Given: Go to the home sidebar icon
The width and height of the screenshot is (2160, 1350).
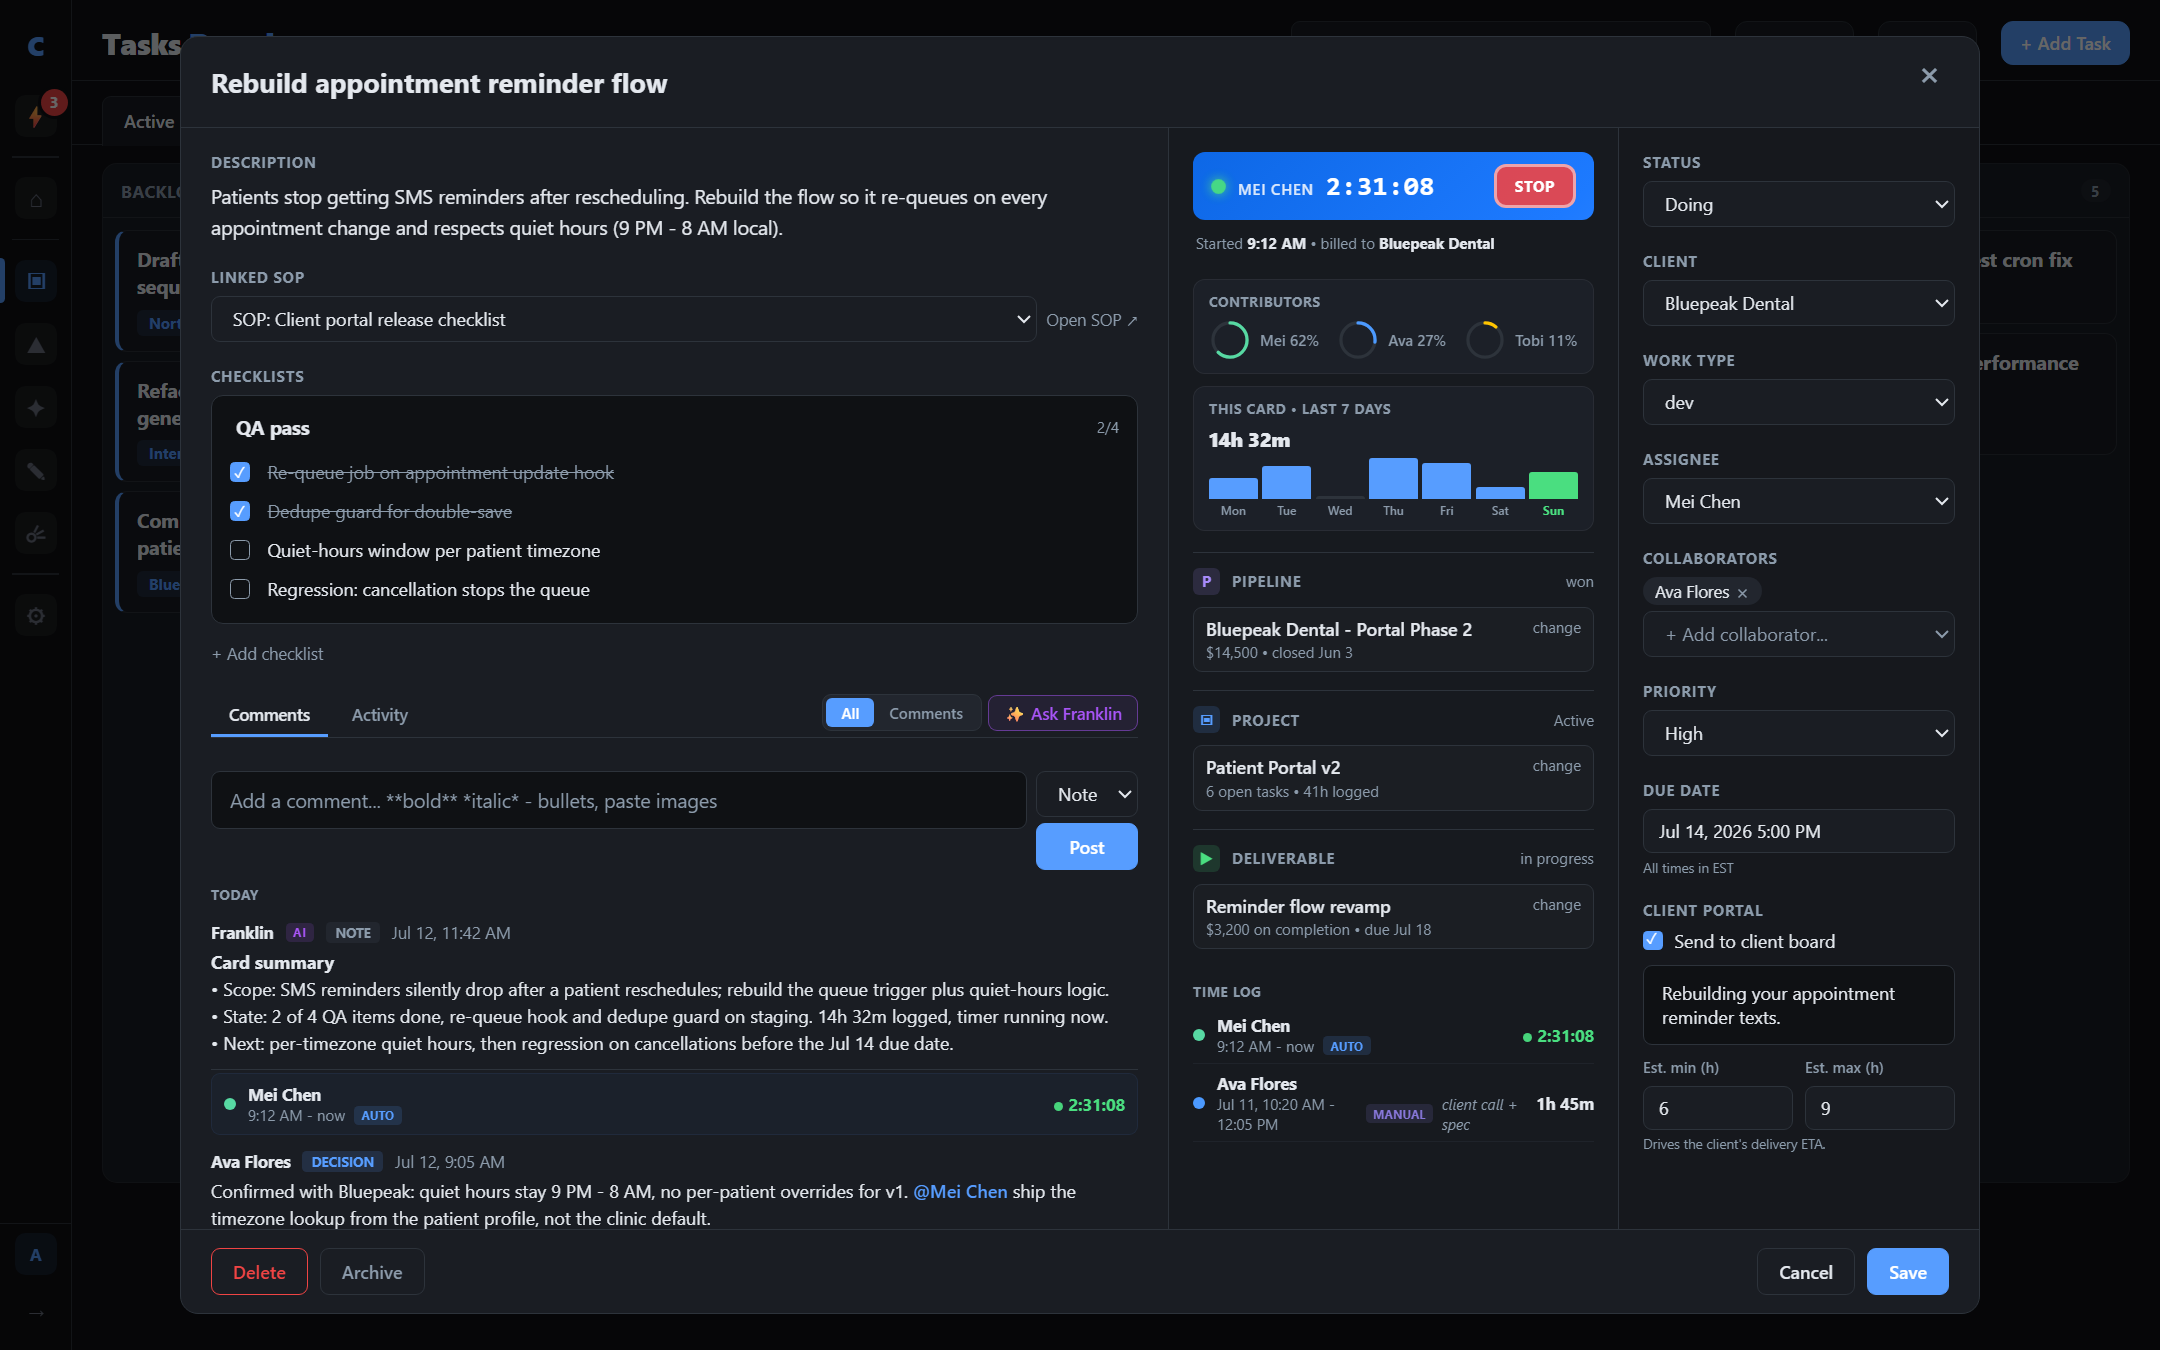Looking at the screenshot, I should [x=36, y=200].
